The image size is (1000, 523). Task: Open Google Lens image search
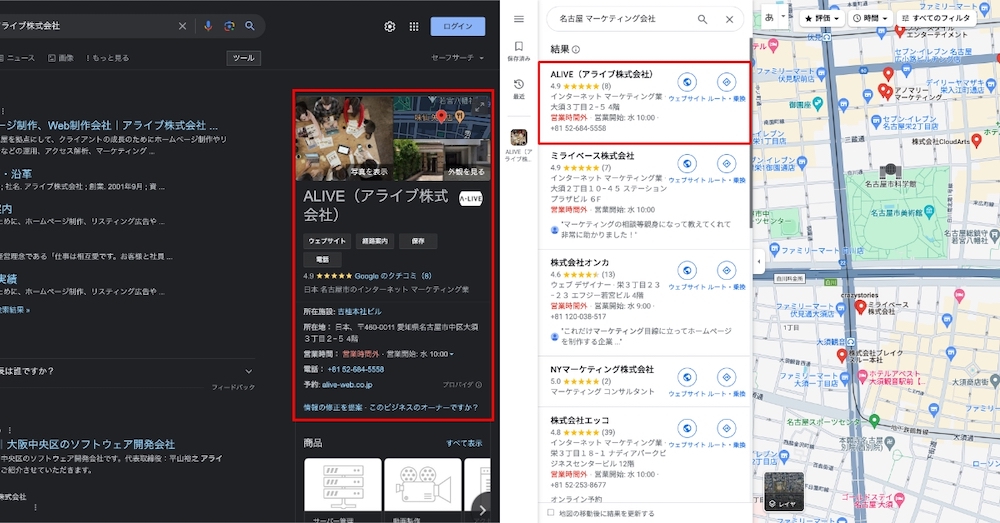pyautogui.click(x=229, y=26)
